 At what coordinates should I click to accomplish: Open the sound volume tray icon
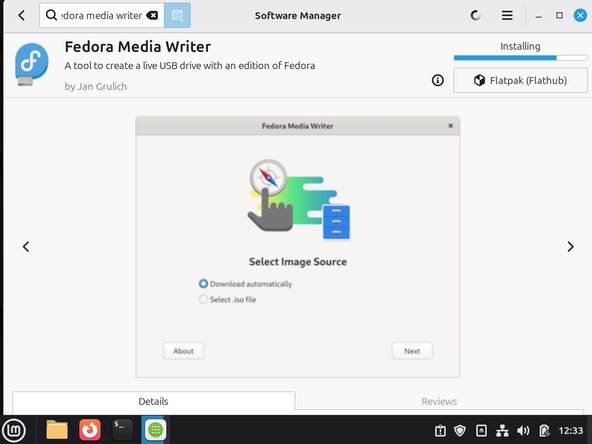[523, 430]
